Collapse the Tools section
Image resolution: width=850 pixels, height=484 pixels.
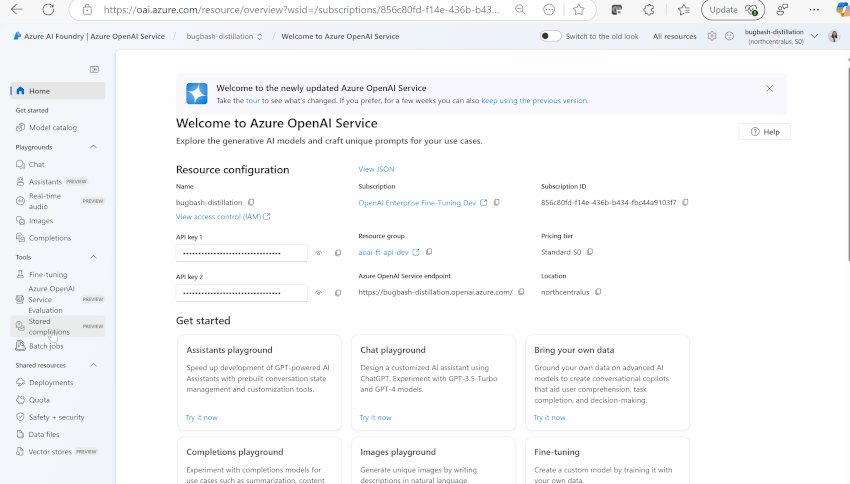[94, 257]
